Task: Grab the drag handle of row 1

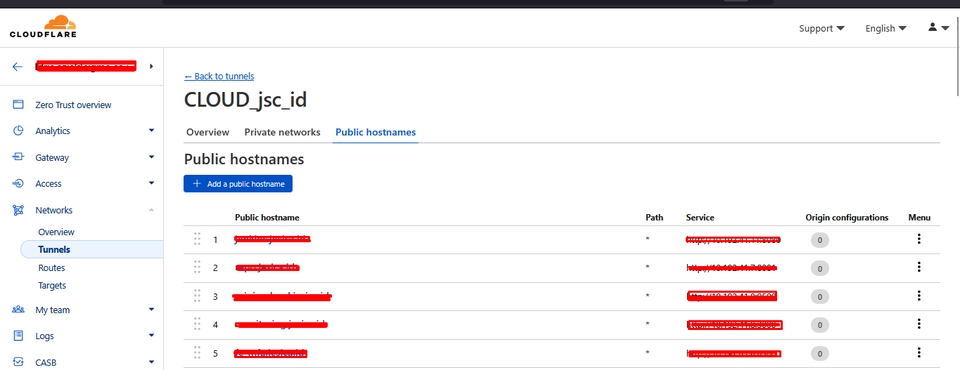Action: tap(197, 239)
